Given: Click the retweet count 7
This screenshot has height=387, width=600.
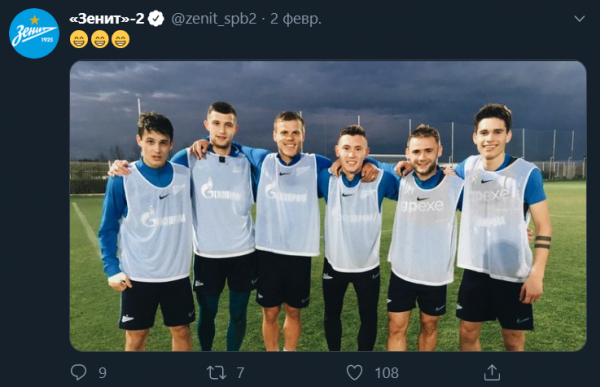Looking at the screenshot, I should click(x=240, y=372).
